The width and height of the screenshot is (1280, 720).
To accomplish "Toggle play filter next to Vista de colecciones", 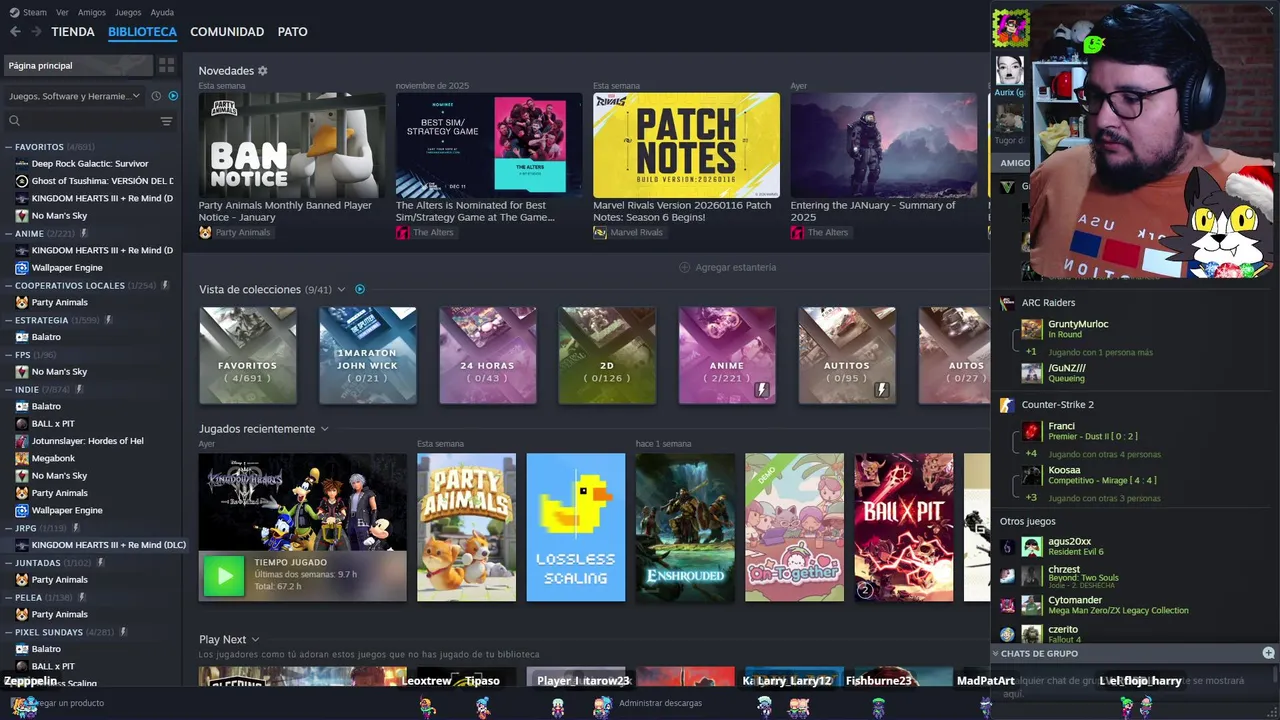I will [x=360, y=289].
